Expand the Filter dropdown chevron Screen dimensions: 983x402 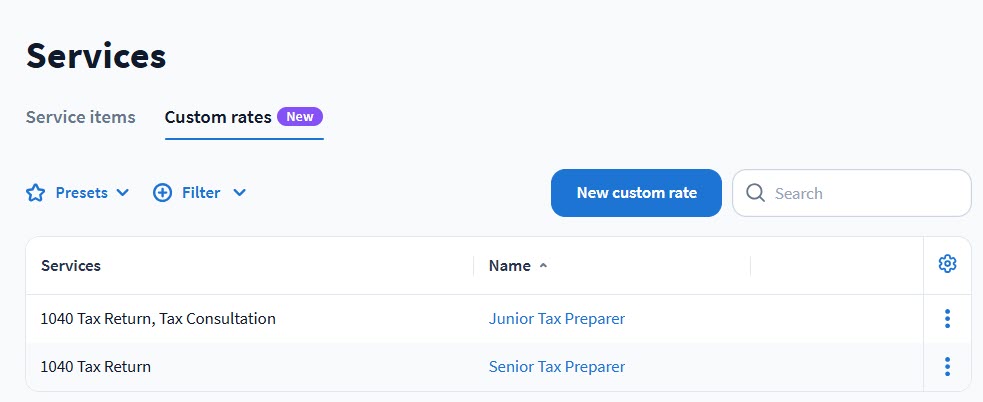(x=239, y=193)
